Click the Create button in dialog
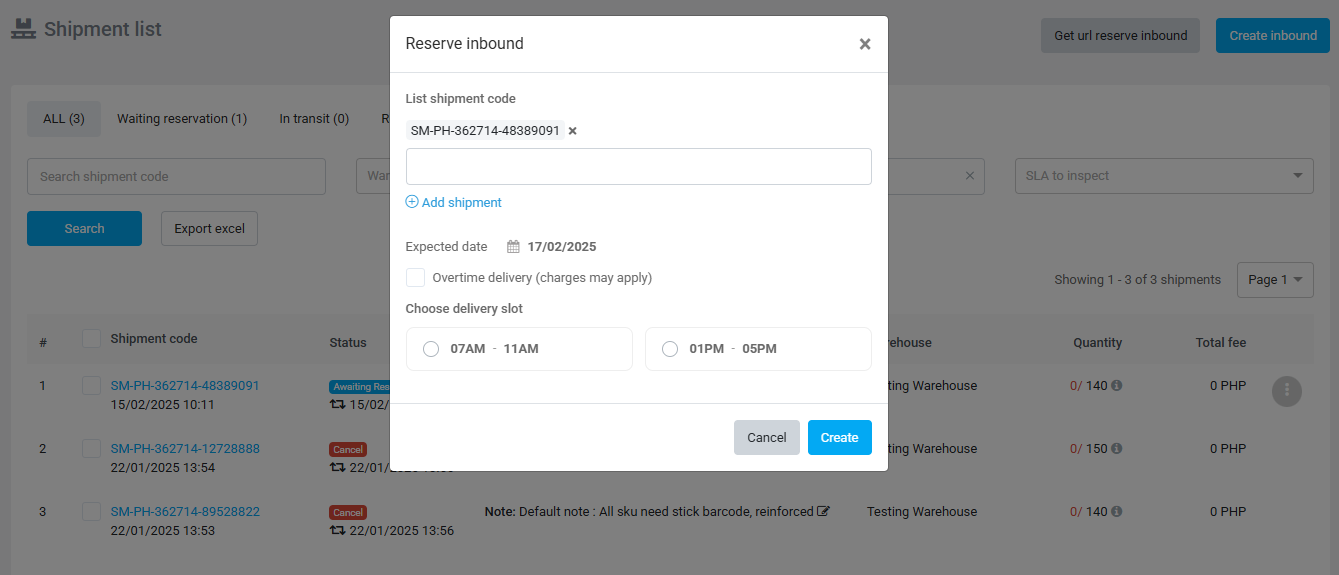The width and height of the screenshot is (1339, 575). (x=839, y=438)
